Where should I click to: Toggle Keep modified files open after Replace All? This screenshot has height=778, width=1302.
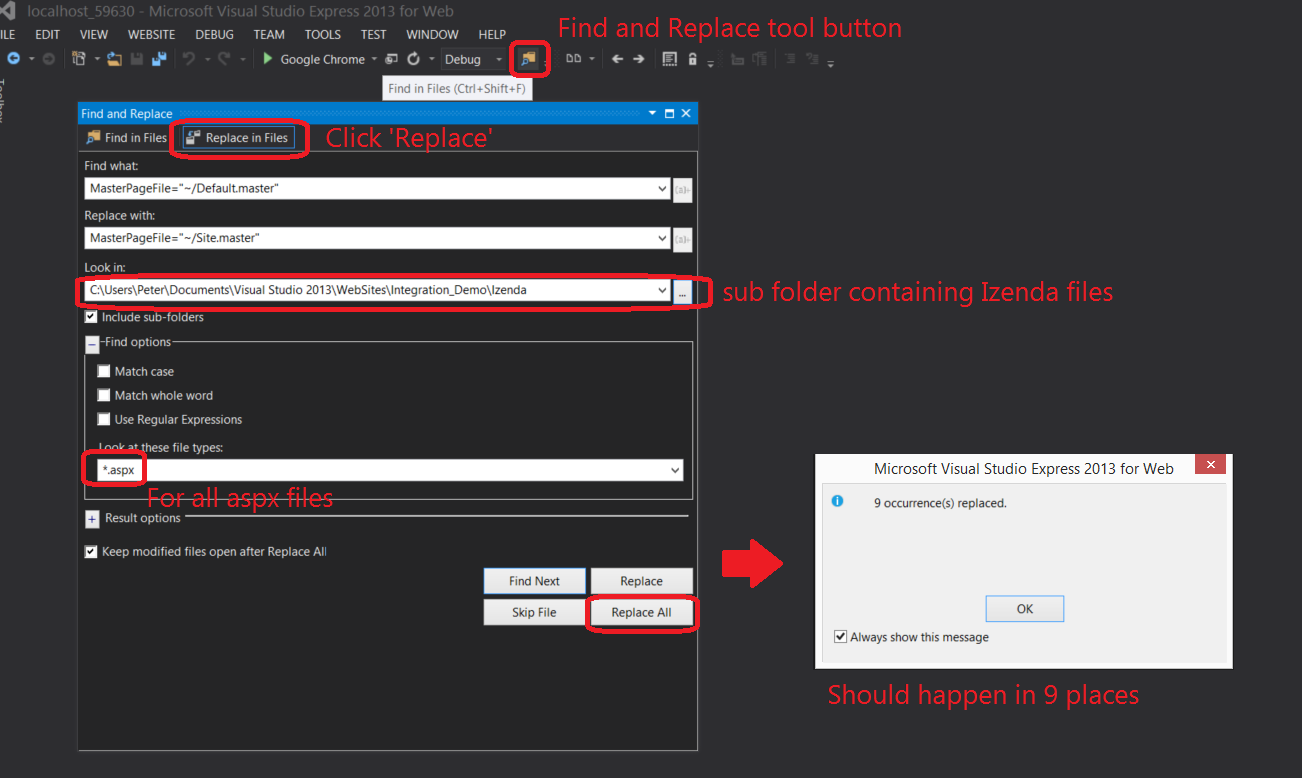click(x=92, y=551)
